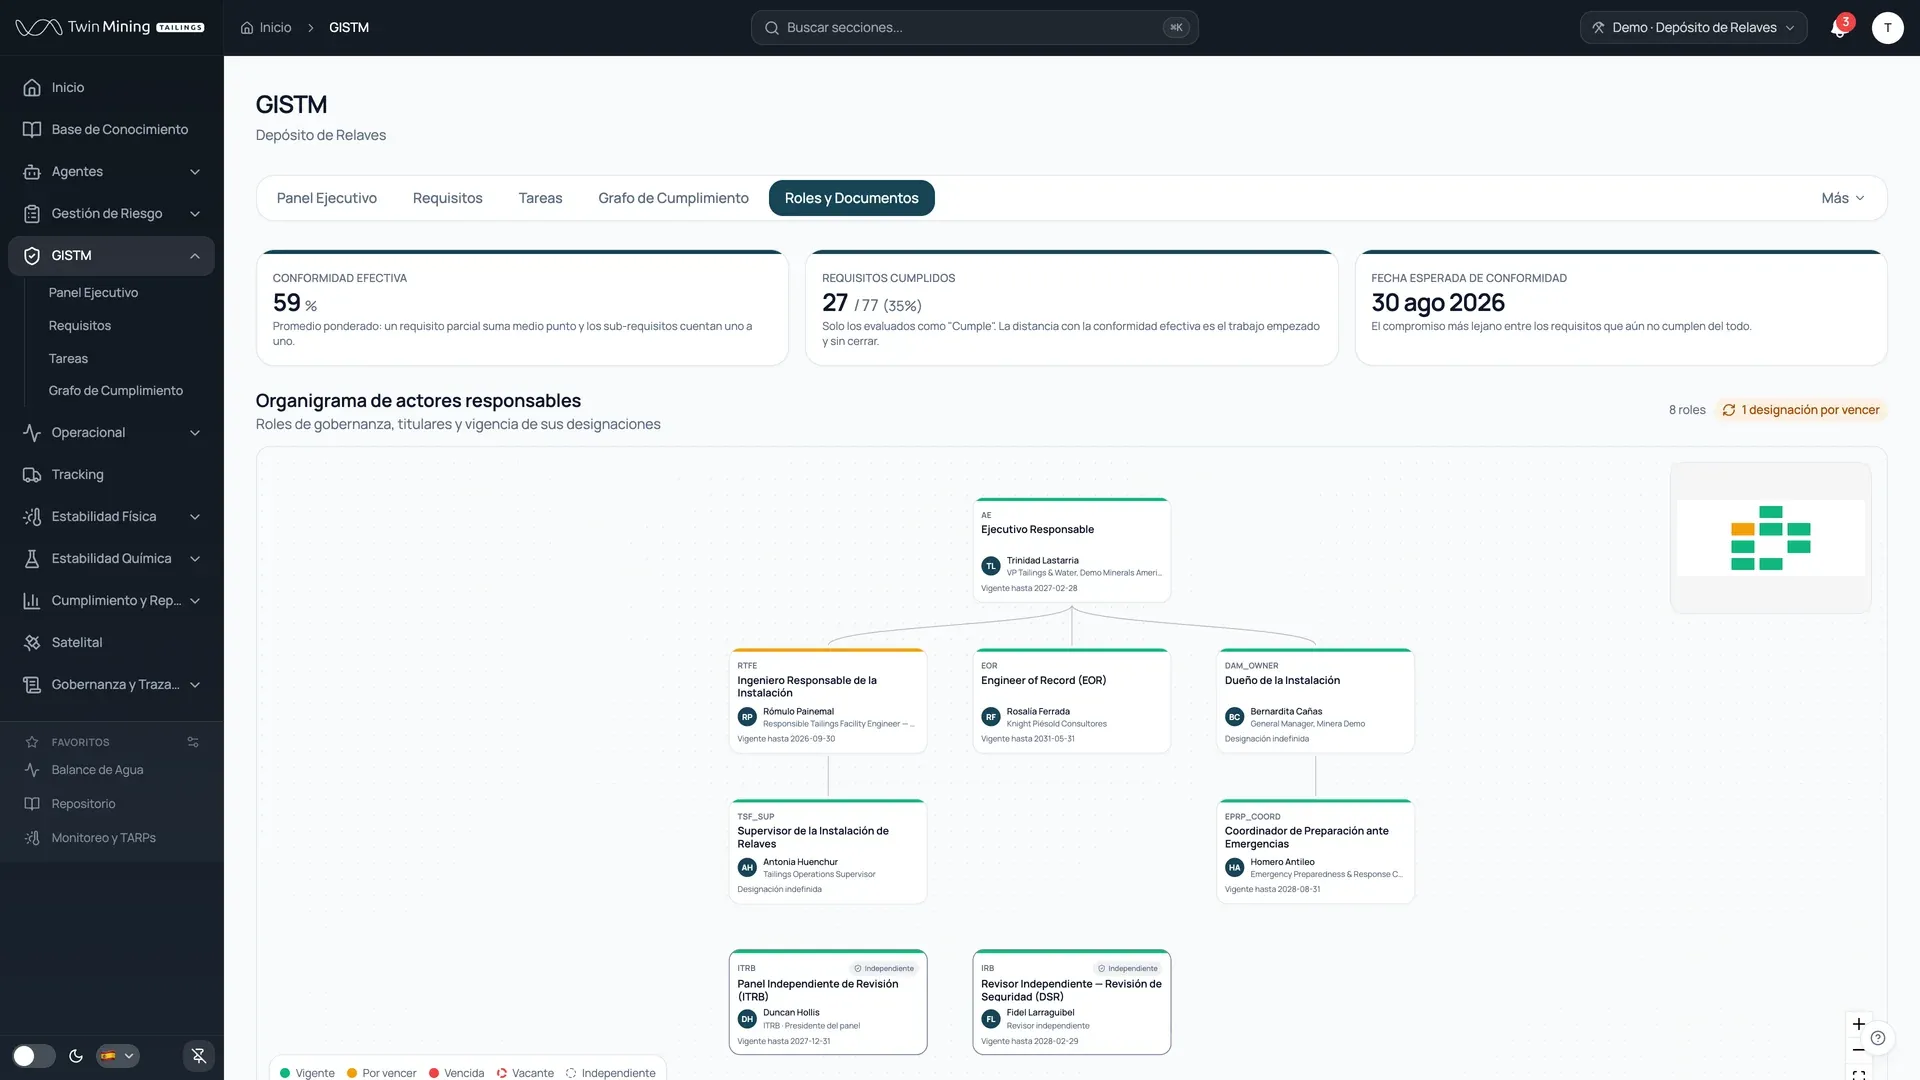This screenshot has height=1080, width=1920.
Task: Click the DH avatar of Duncan Hollis
Action: [747, 1019]
